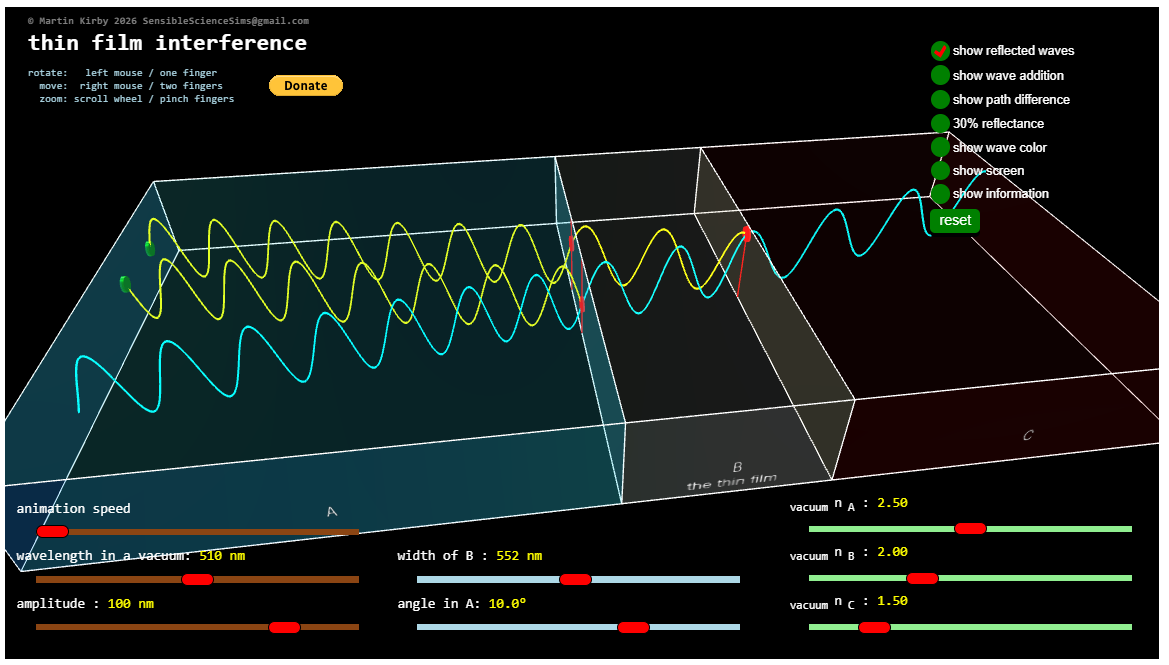Click the vacuum n A slider handle
Viewport: 1169px width, 665px height.
click(x=971, y=528)
